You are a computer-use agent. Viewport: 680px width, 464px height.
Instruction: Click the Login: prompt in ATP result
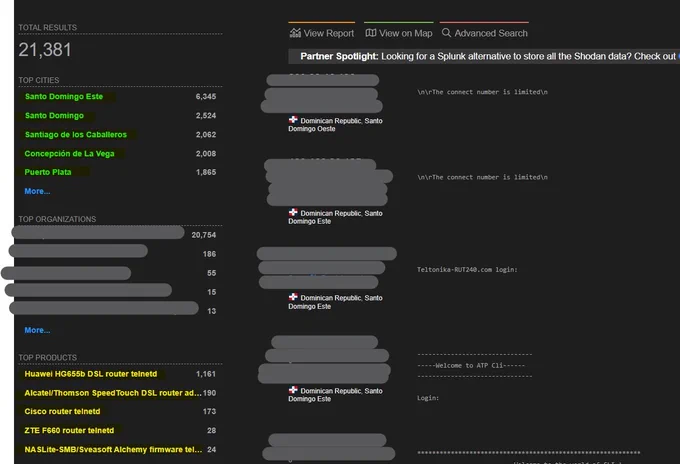click(x=428, y=398)
